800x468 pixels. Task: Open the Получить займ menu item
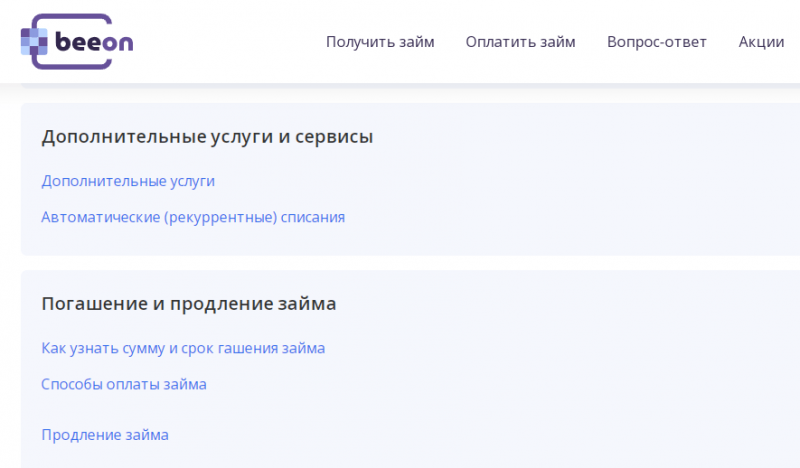380,42
